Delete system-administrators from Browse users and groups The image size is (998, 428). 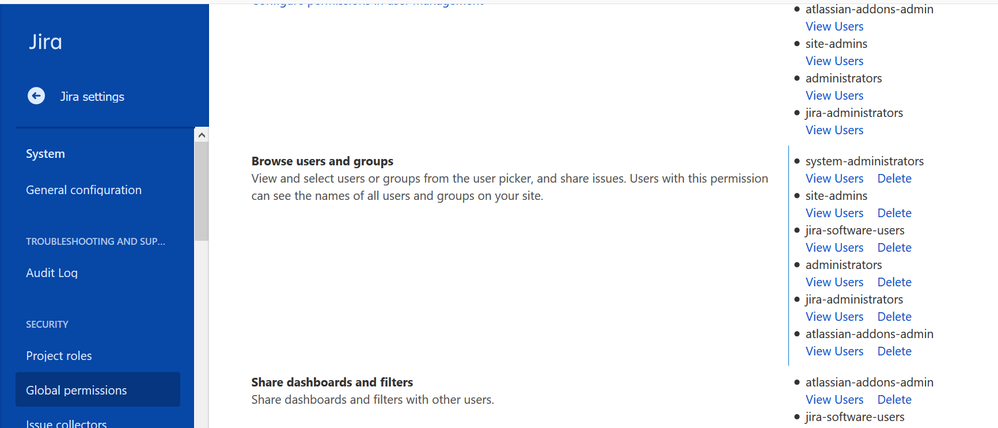pyautogui.click(x=894, y=178)
